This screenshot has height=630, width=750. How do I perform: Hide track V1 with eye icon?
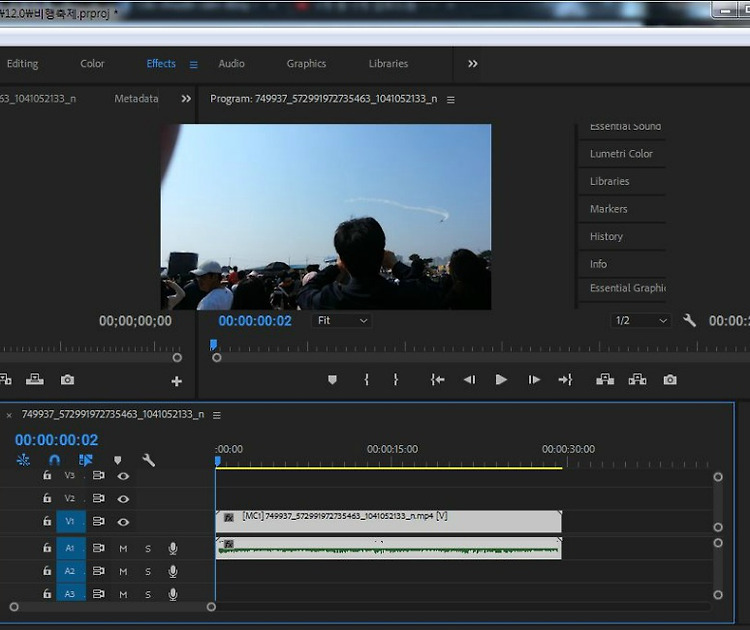point(123,522)
